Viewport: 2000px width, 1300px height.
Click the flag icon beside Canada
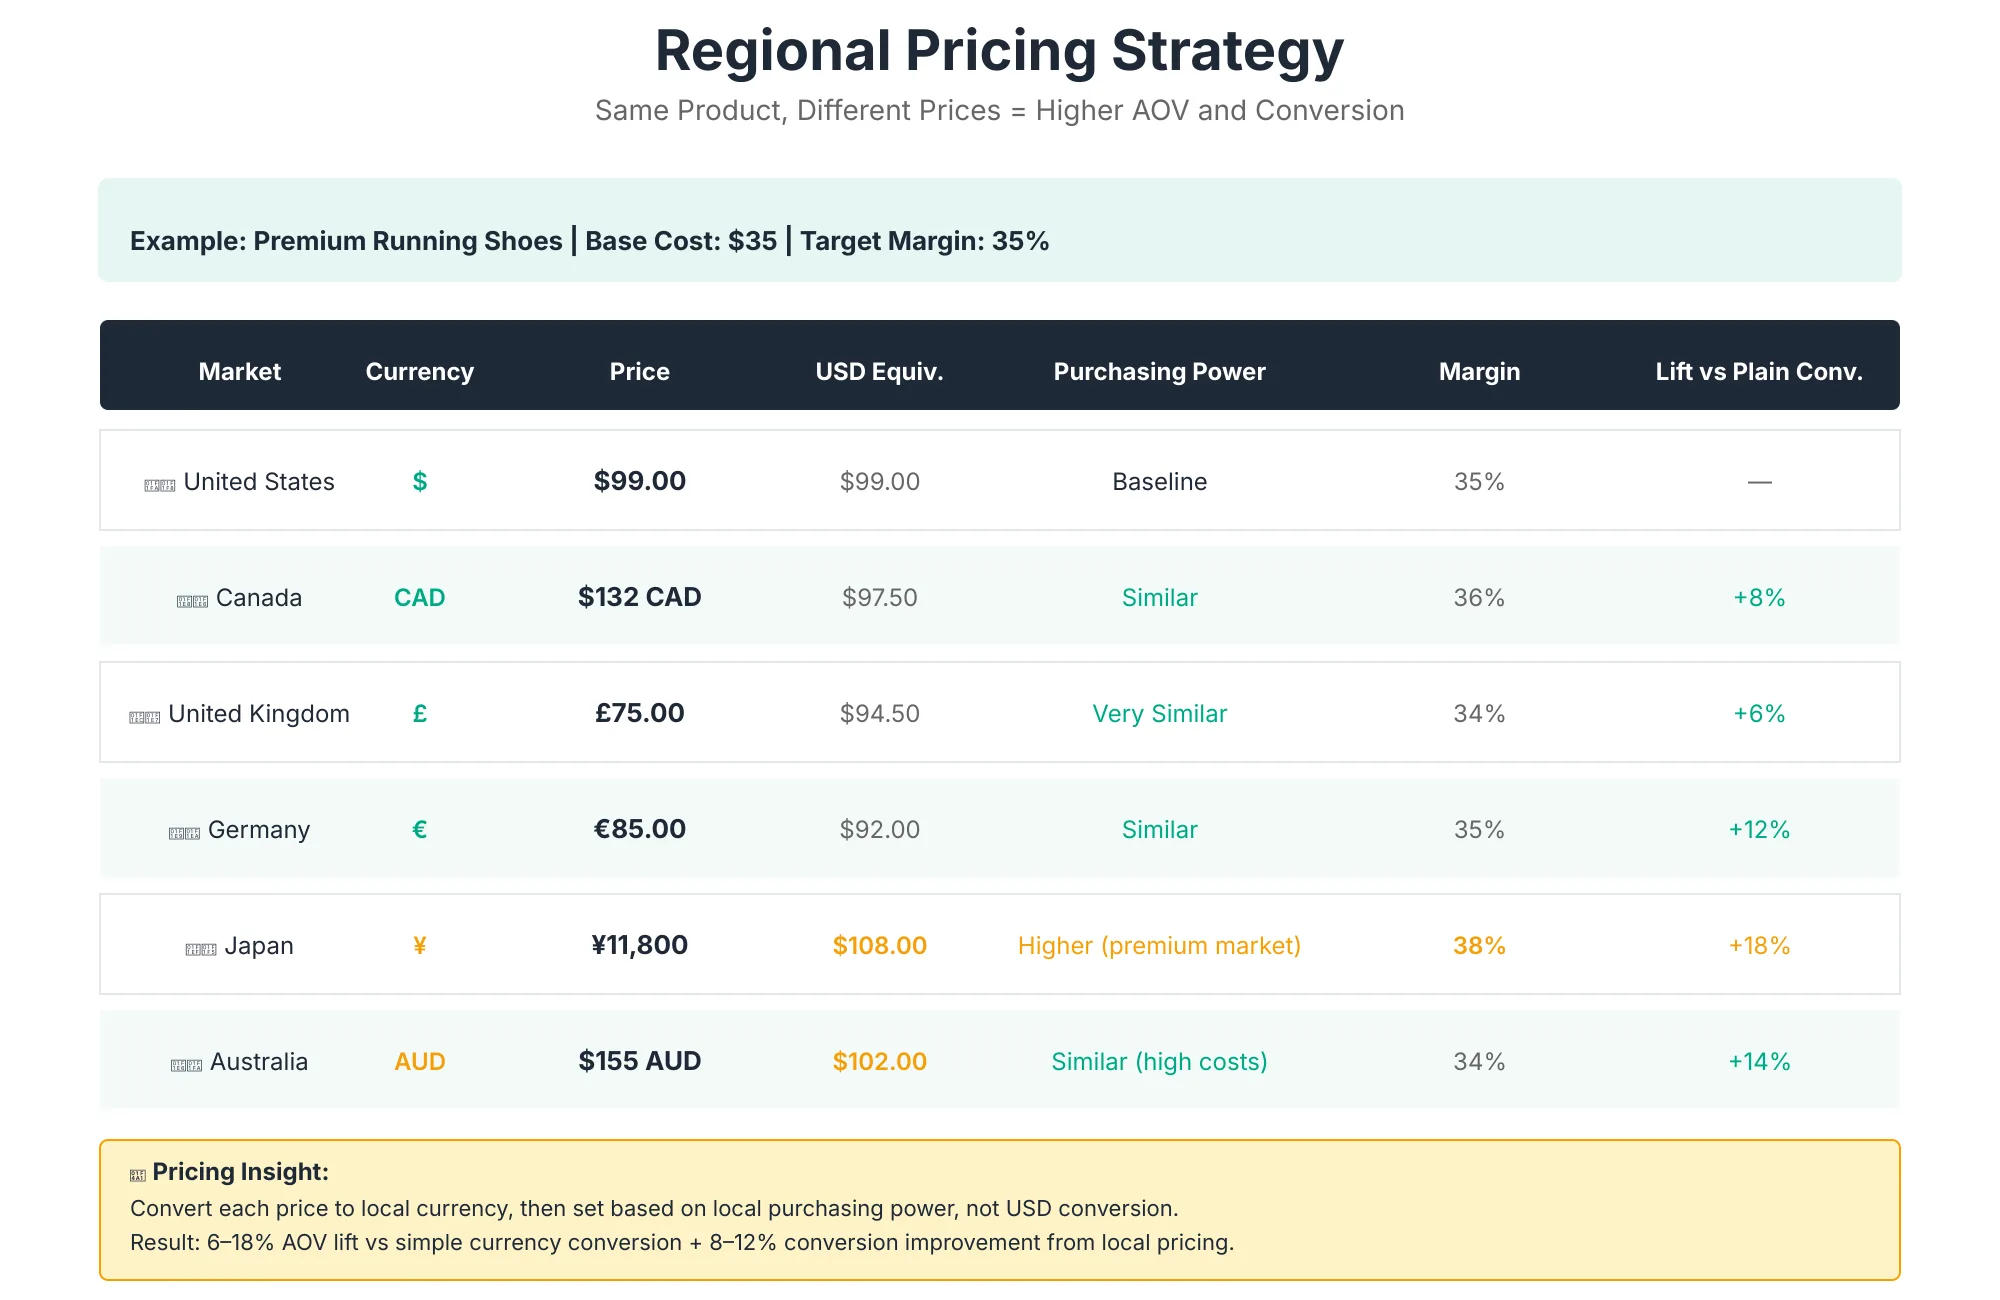(192, 601)
